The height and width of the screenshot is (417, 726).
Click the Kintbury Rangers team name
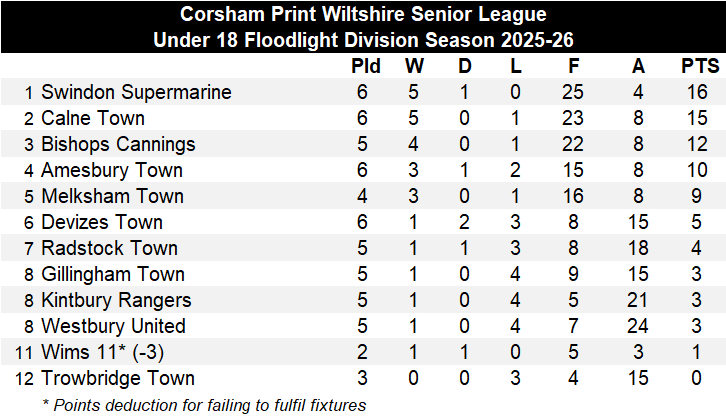116,300
